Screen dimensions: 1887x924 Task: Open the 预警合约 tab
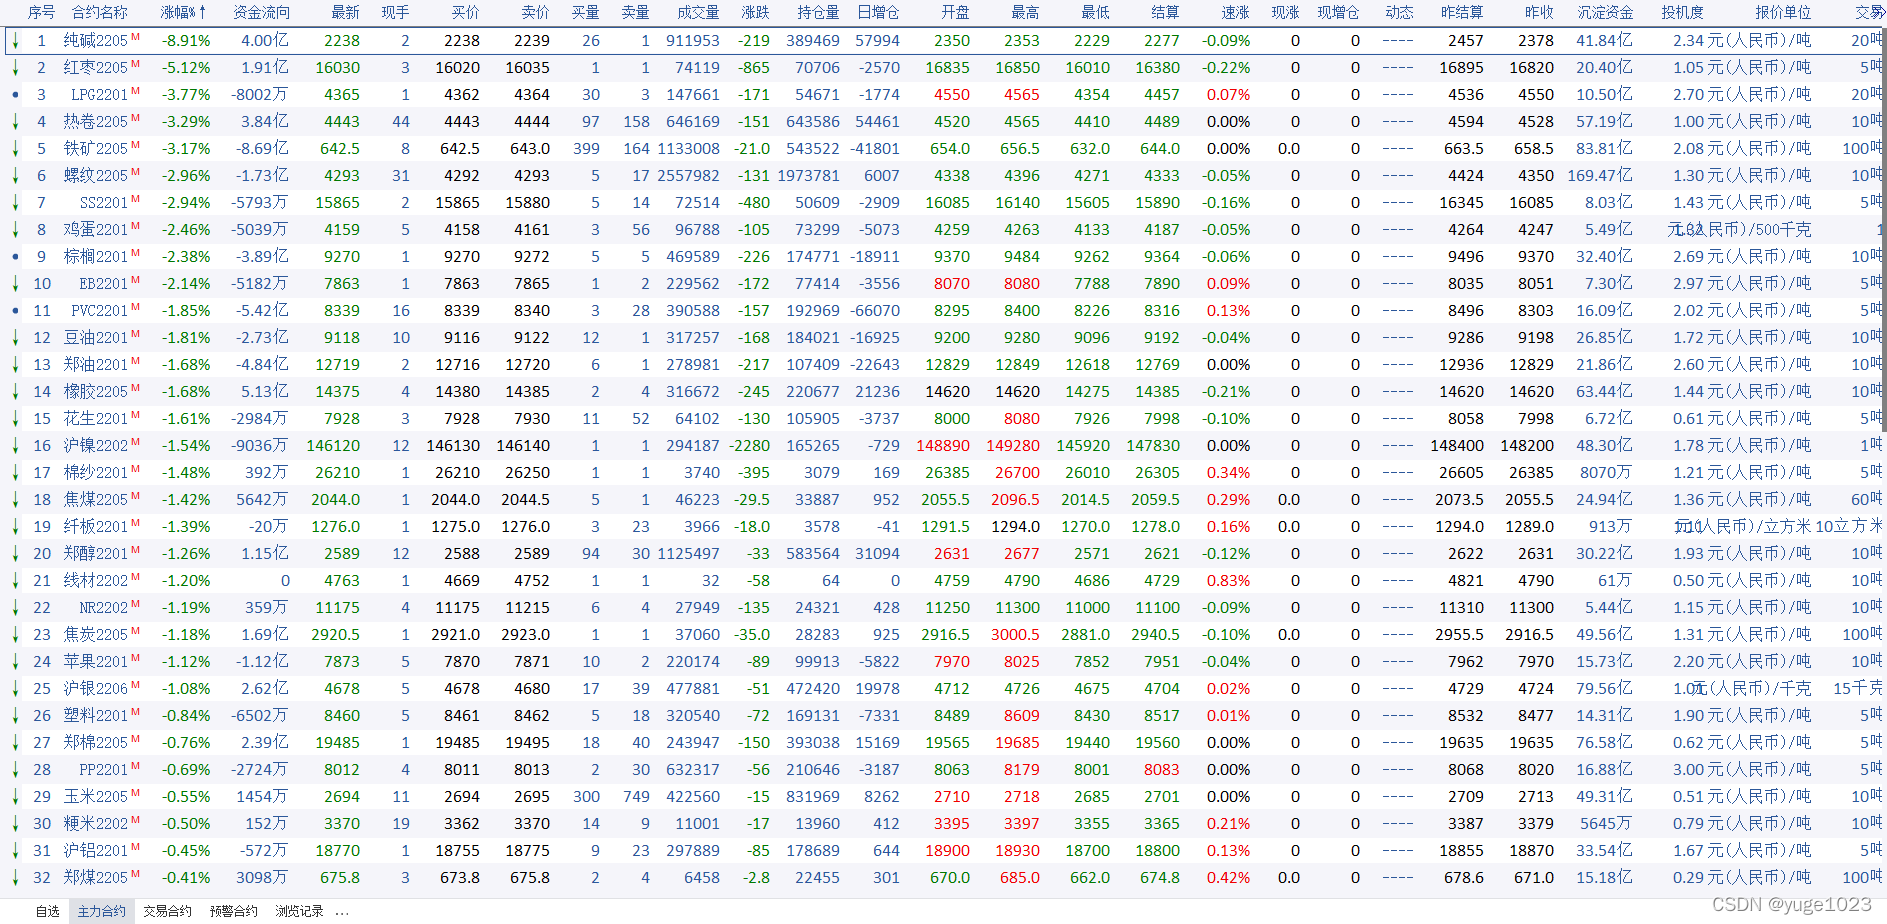tap(234, 911)
